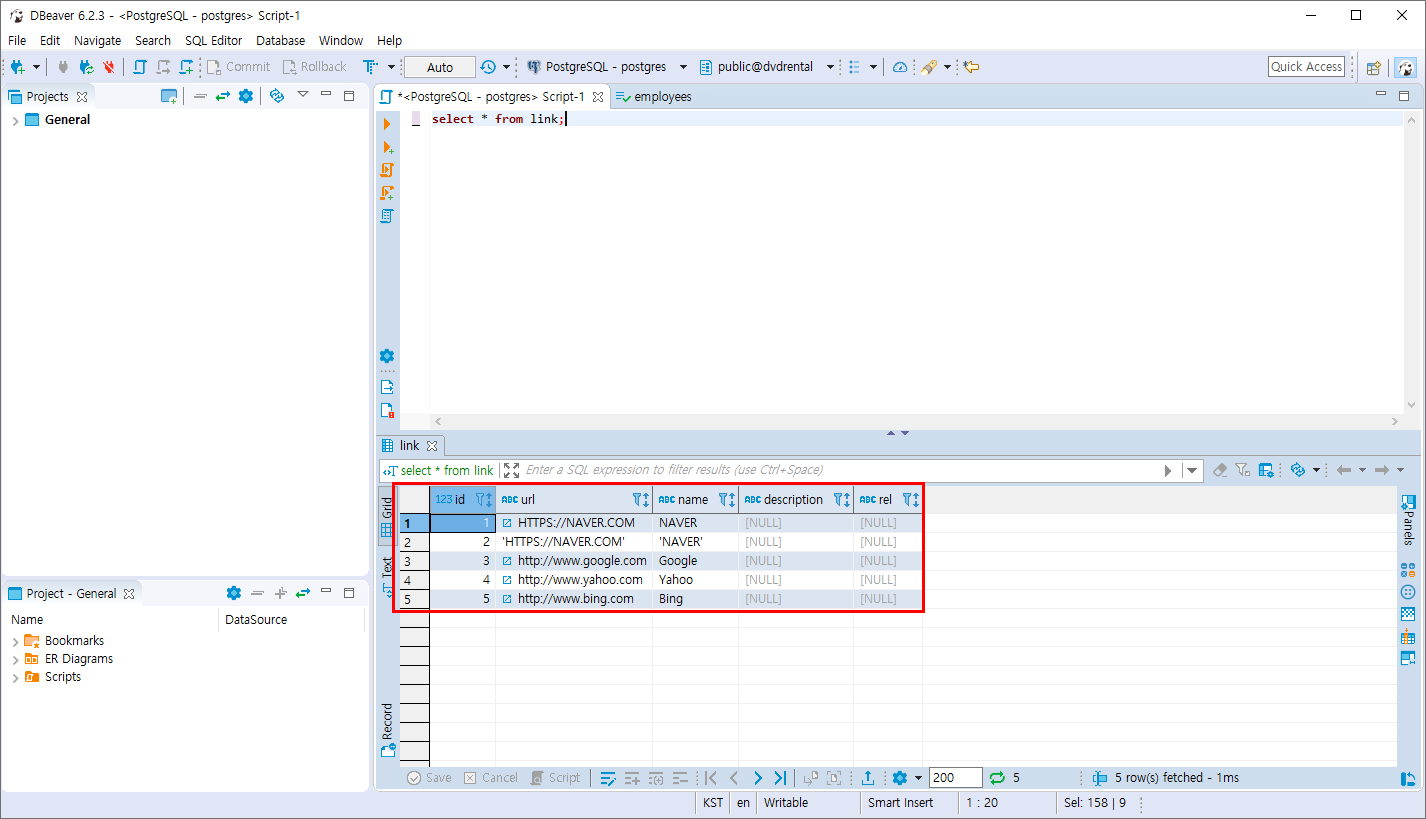Toggle Record view mode
Screen dimensions: 1426x819
pos(387,730)
